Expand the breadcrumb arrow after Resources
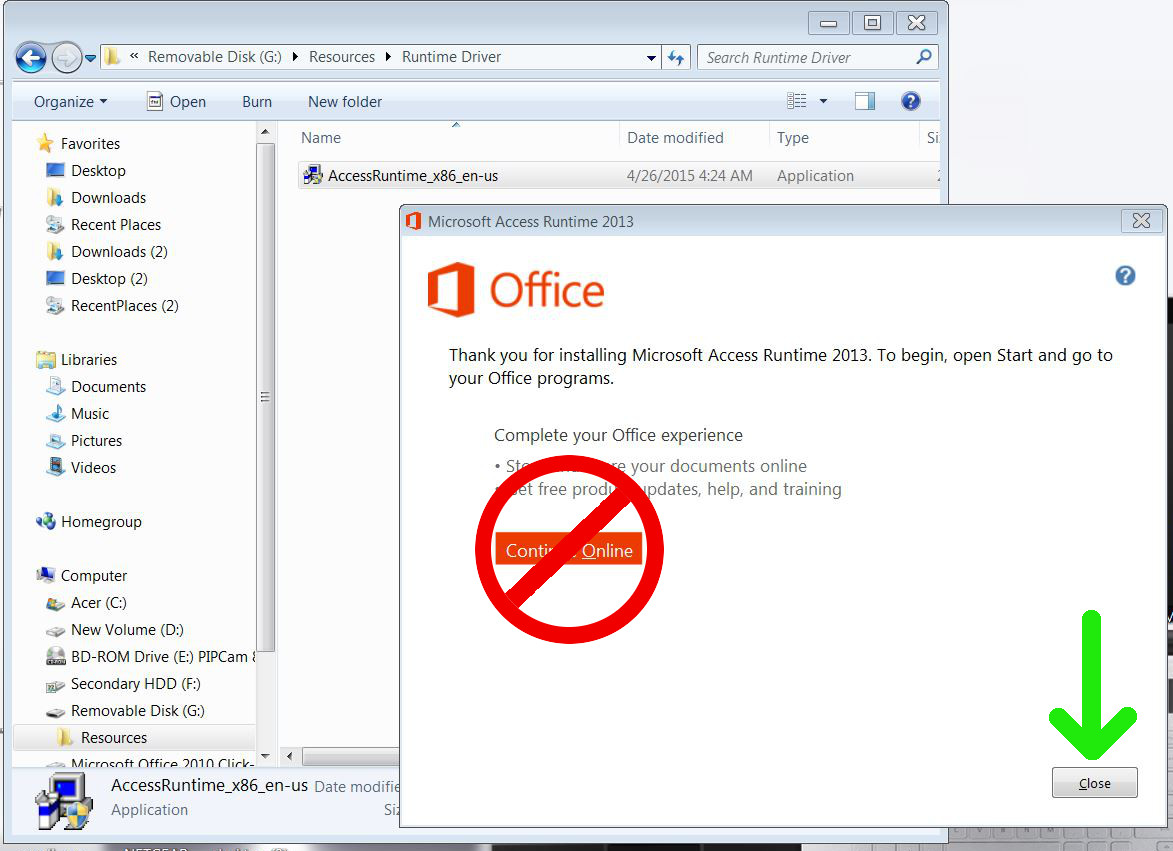 [x=388, y=57]
